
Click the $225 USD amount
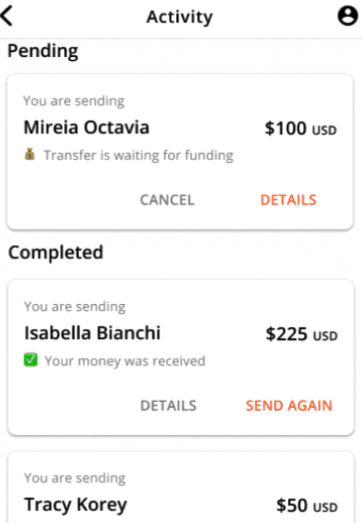tap(302, 334)
